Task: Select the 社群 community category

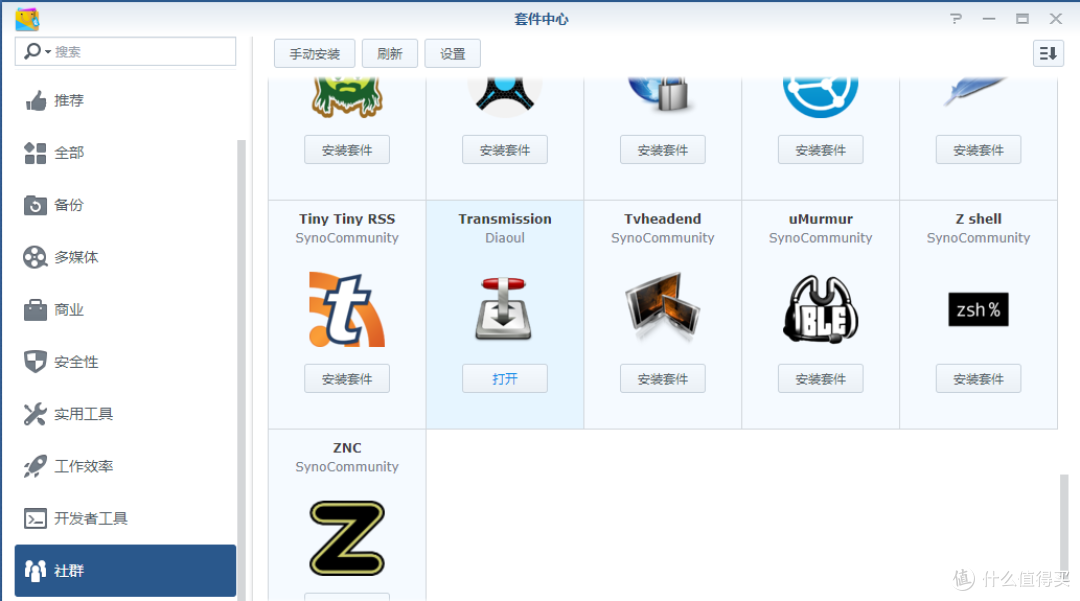Action: (x=125, y=571)
